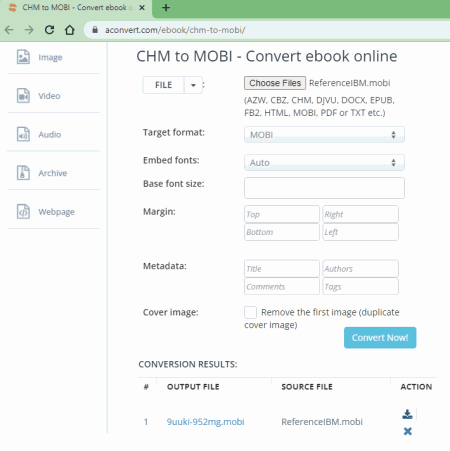Go to browser home page
The height and width of the screenshot is (451, 450).
tap(69, 30)
